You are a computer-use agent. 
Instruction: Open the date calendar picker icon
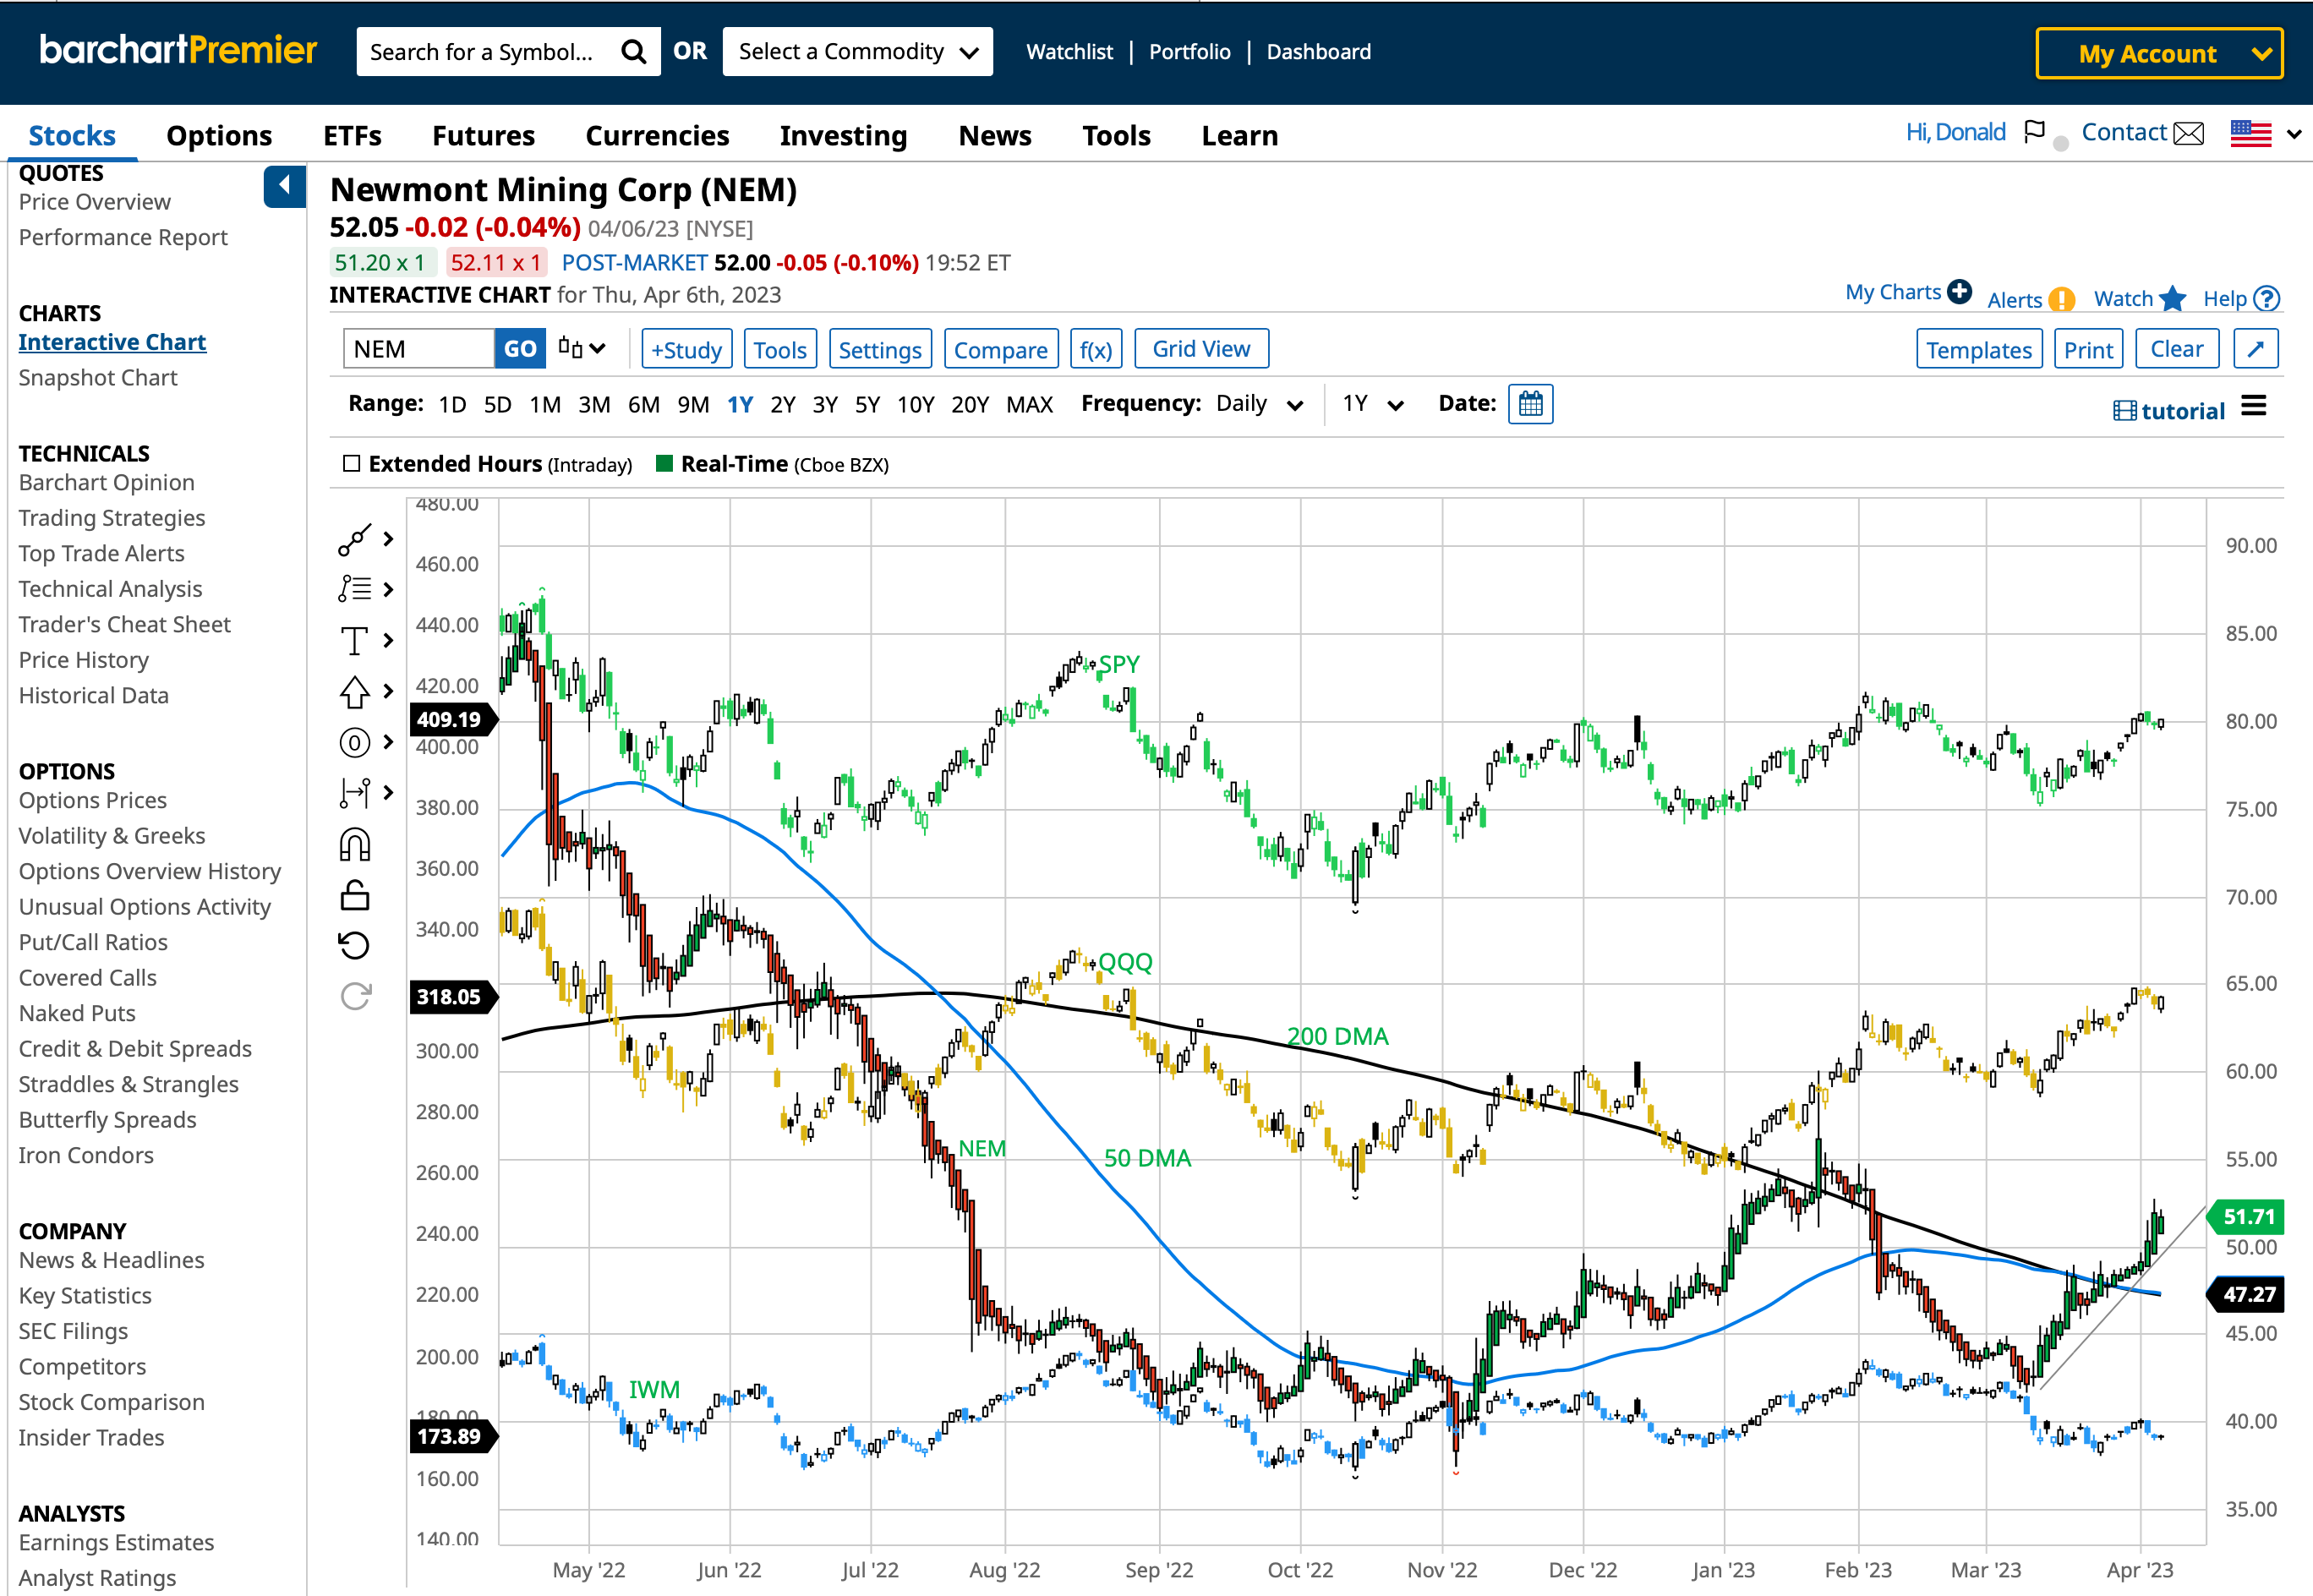pyautogui.click(x=1530, y=404)
